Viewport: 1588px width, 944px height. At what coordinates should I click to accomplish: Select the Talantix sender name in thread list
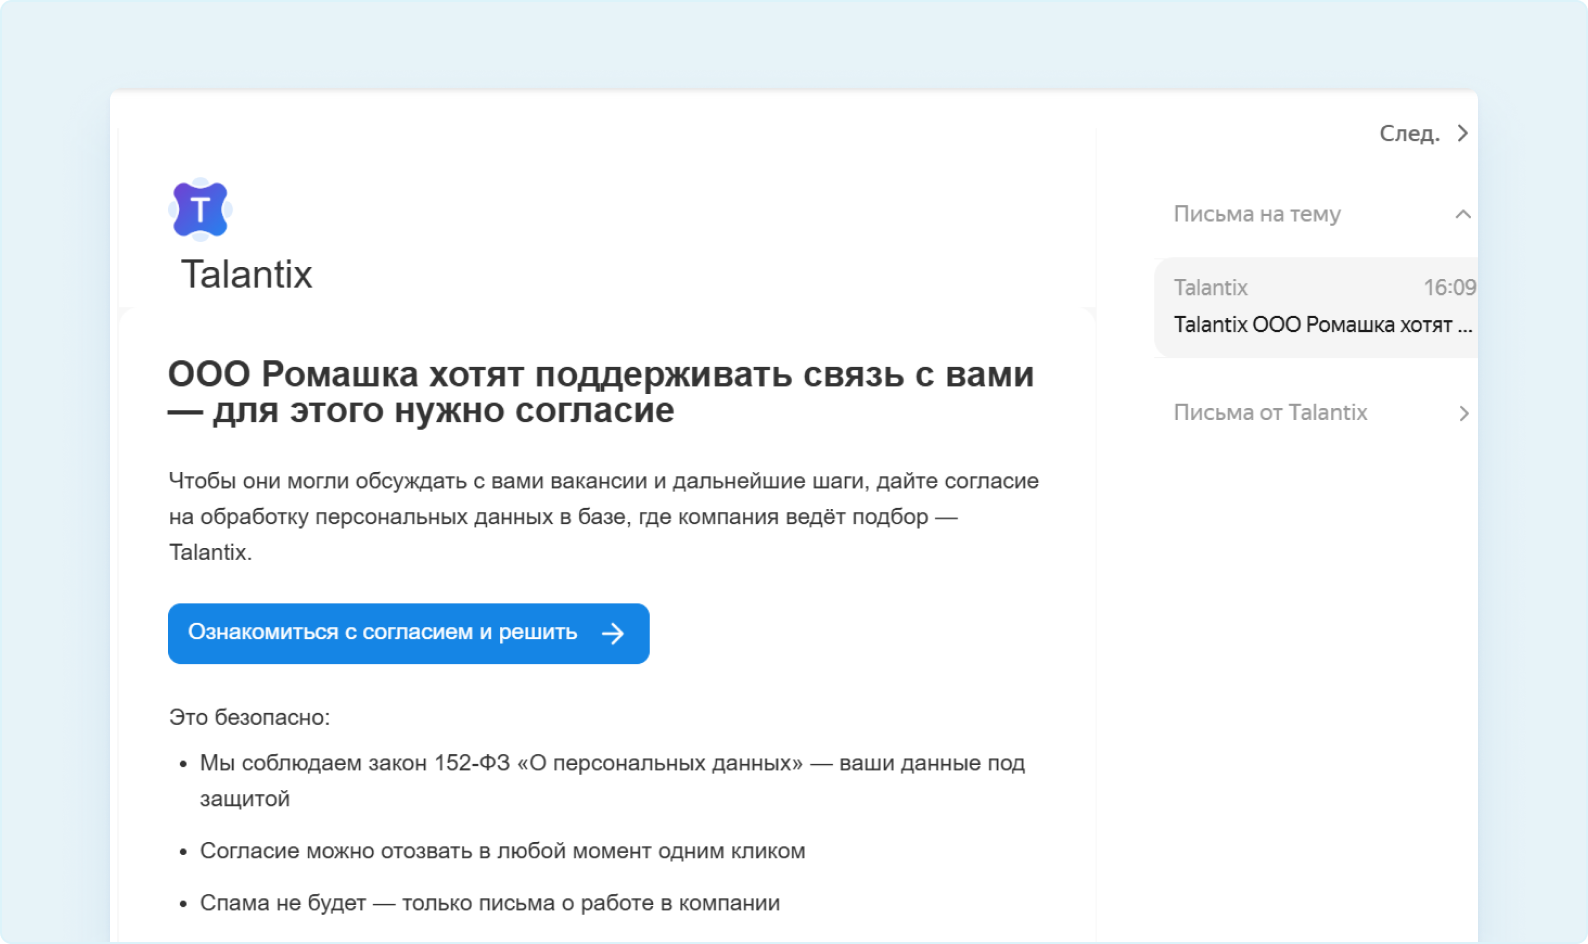coord(1211,288)
